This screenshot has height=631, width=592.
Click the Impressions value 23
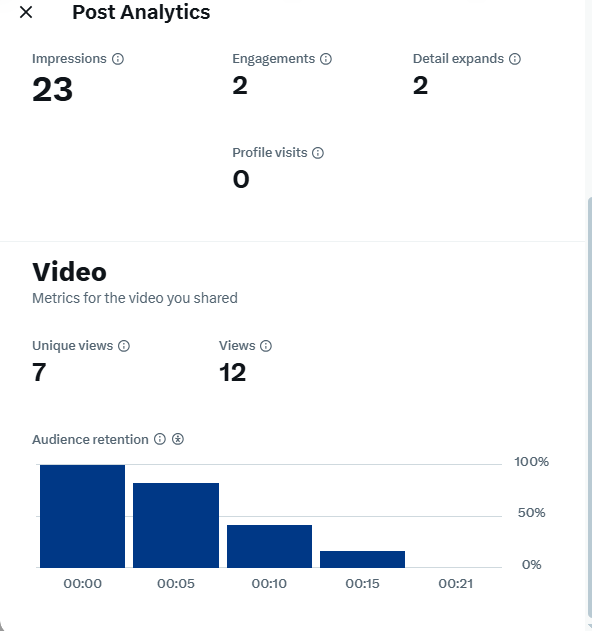click(52, 89)
